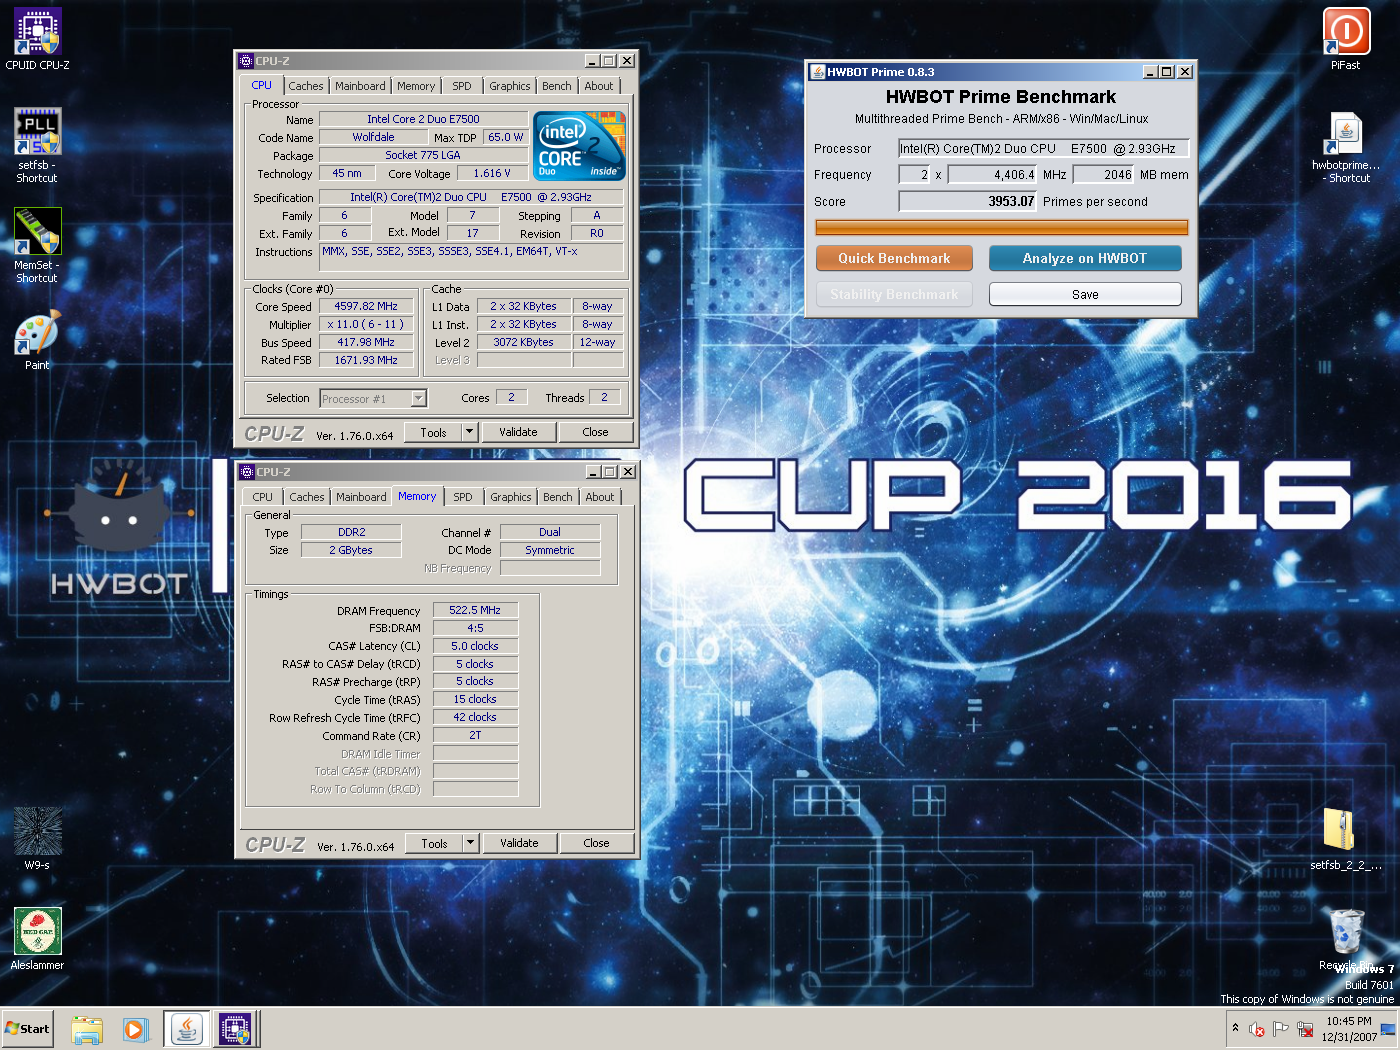Viewport: 1400px width, 1050px height.
Task: Click the Code Name Wolfdale value
Action: (x=373, y=137)
